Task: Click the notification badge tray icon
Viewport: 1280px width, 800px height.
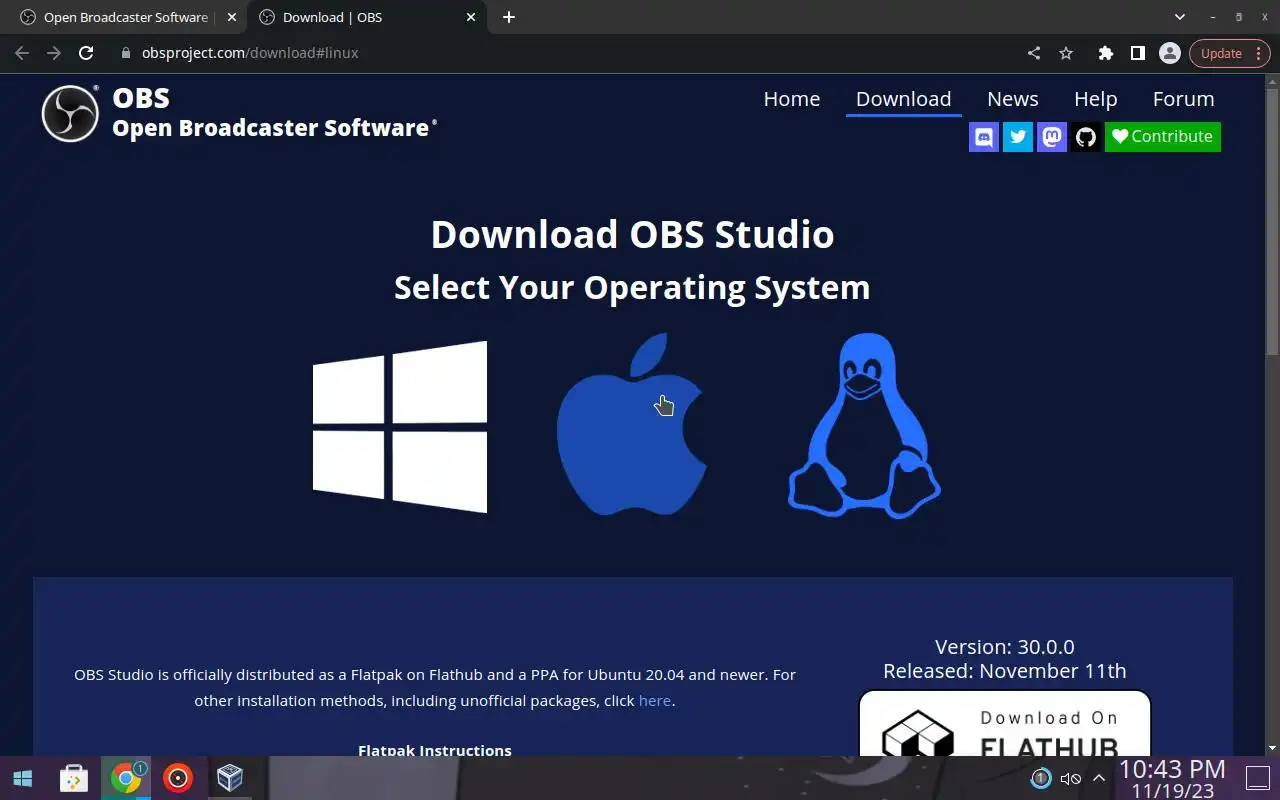Action: tap(1041, 778)
